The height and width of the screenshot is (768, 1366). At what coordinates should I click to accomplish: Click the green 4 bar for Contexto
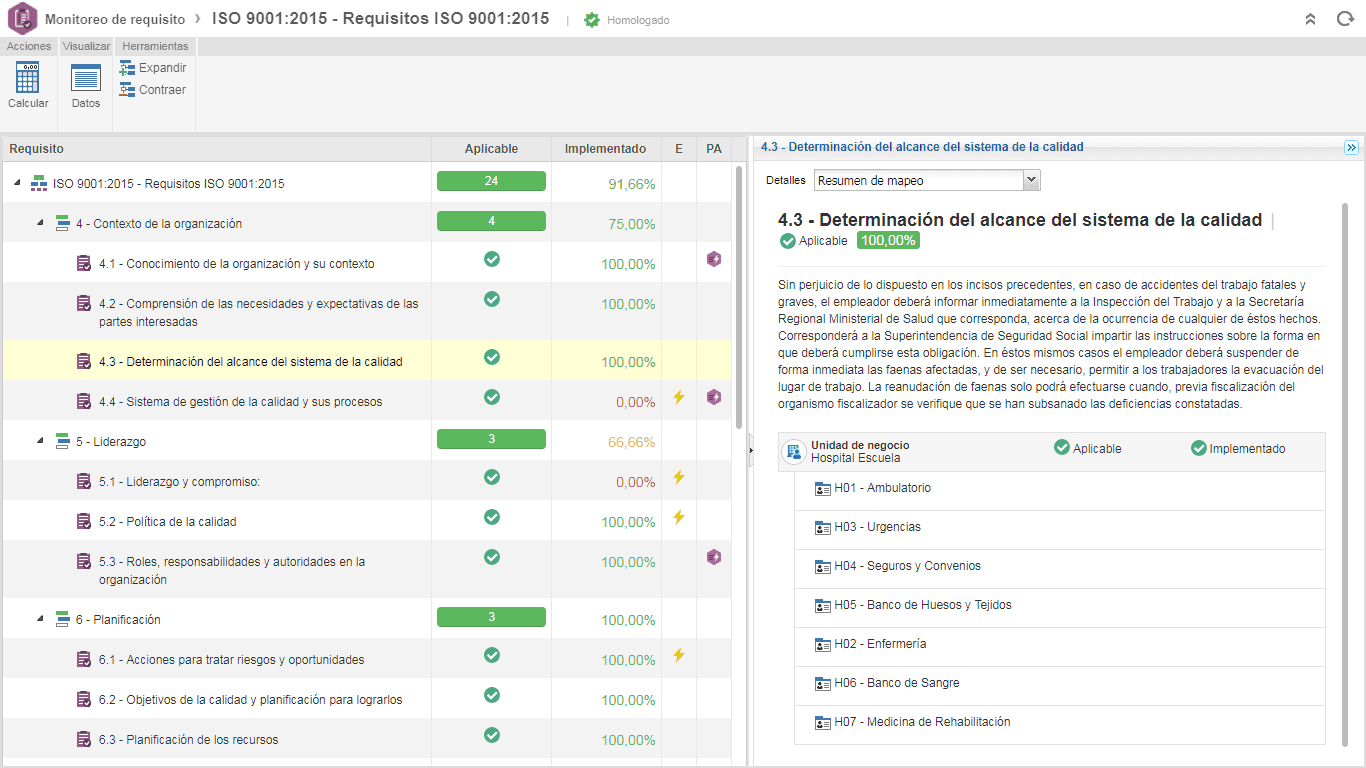(x=491, y=221)
